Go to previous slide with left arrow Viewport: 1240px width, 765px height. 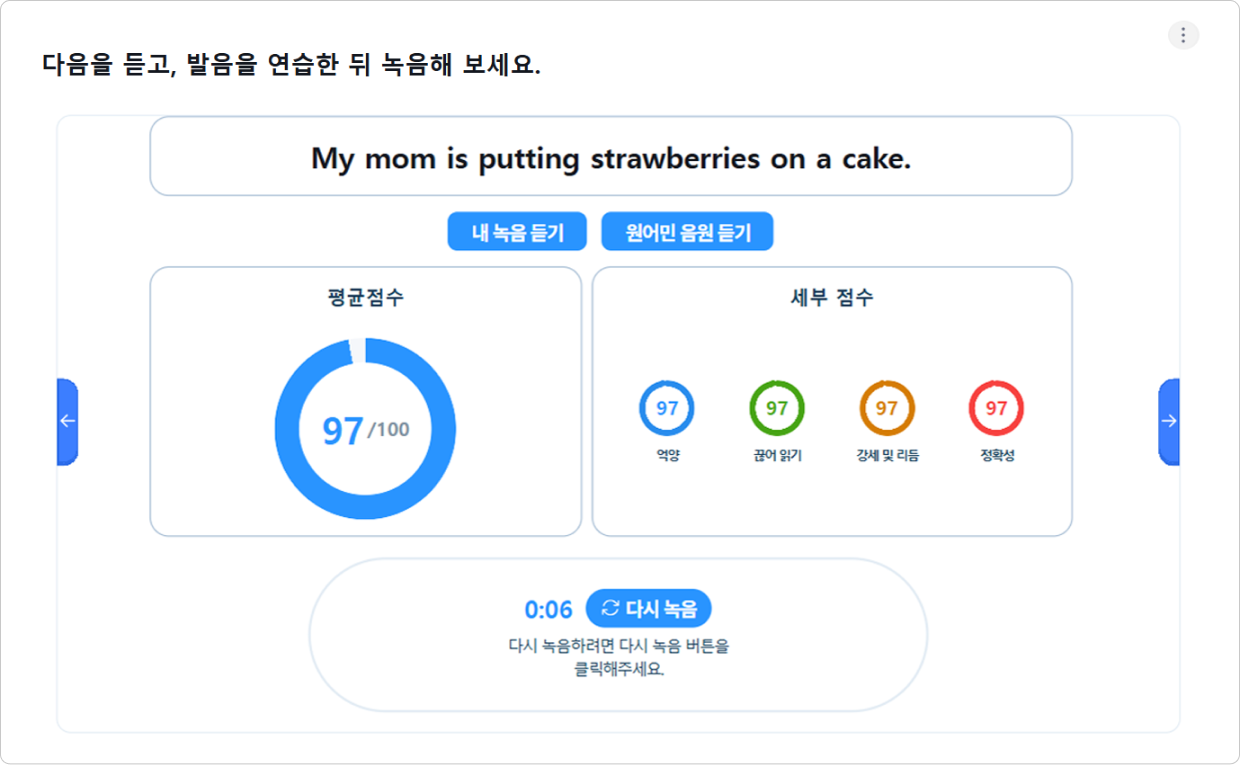coord(67,421)
